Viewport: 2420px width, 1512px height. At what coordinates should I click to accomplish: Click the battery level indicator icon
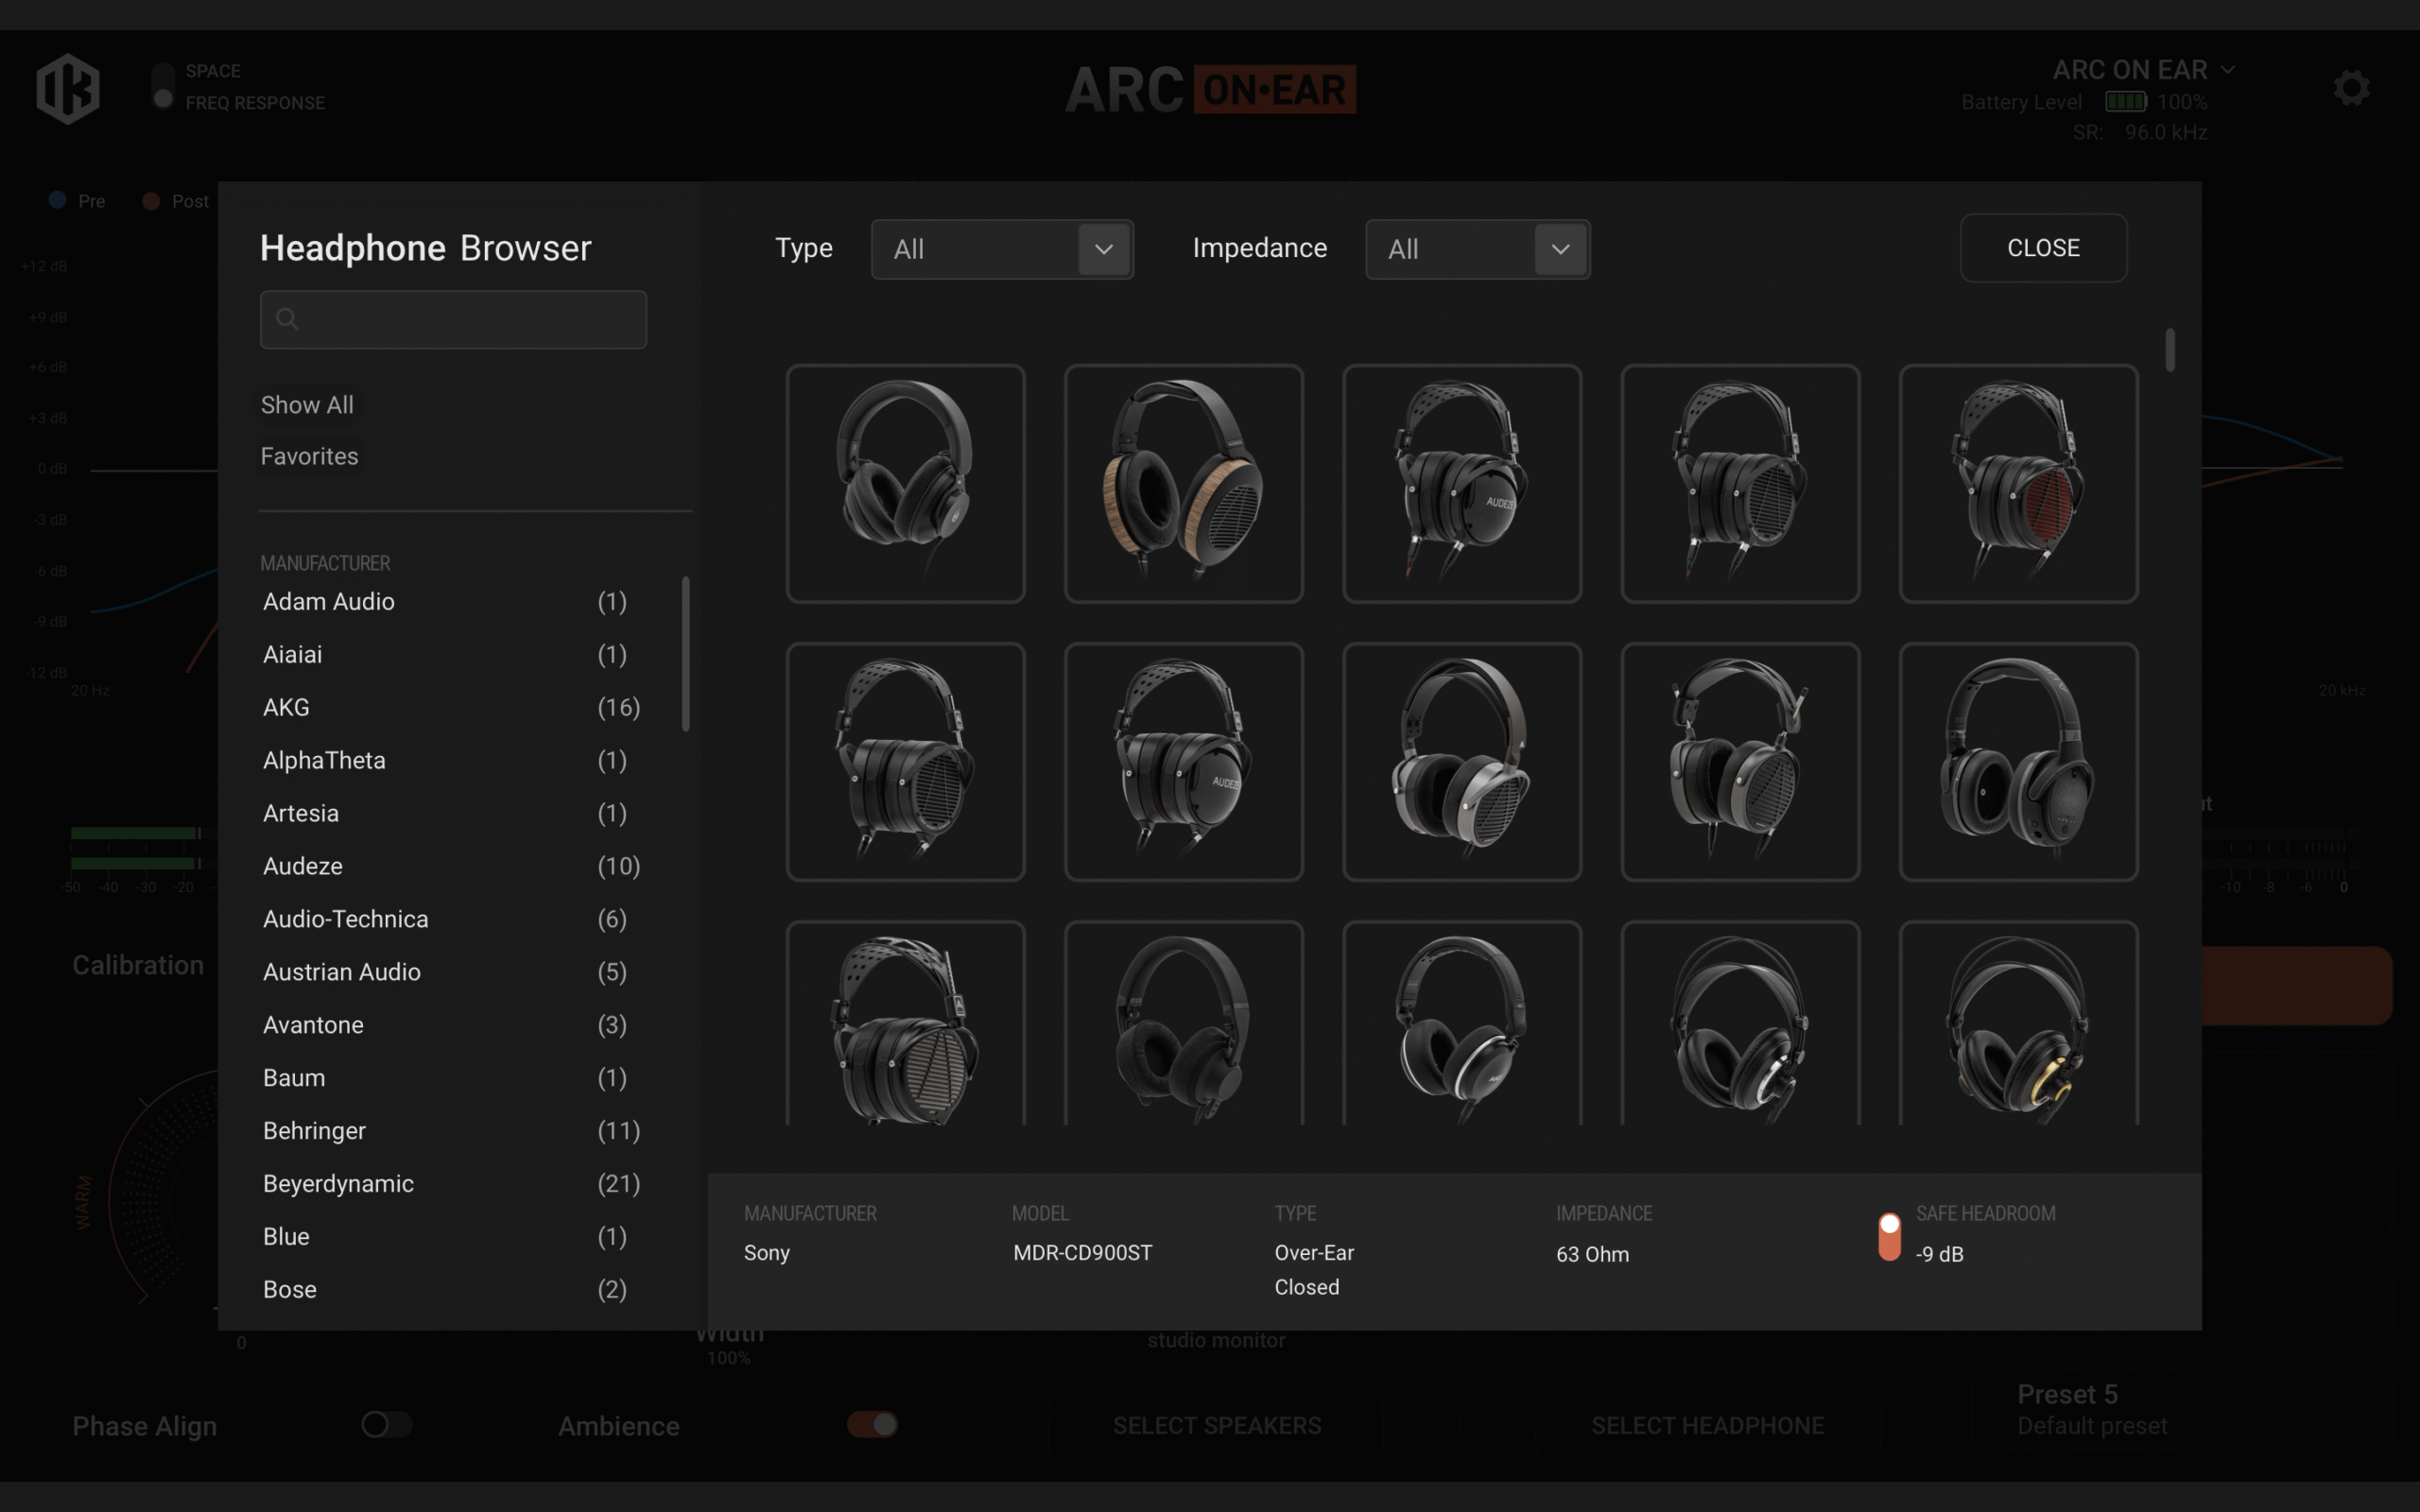(2124, 102)
